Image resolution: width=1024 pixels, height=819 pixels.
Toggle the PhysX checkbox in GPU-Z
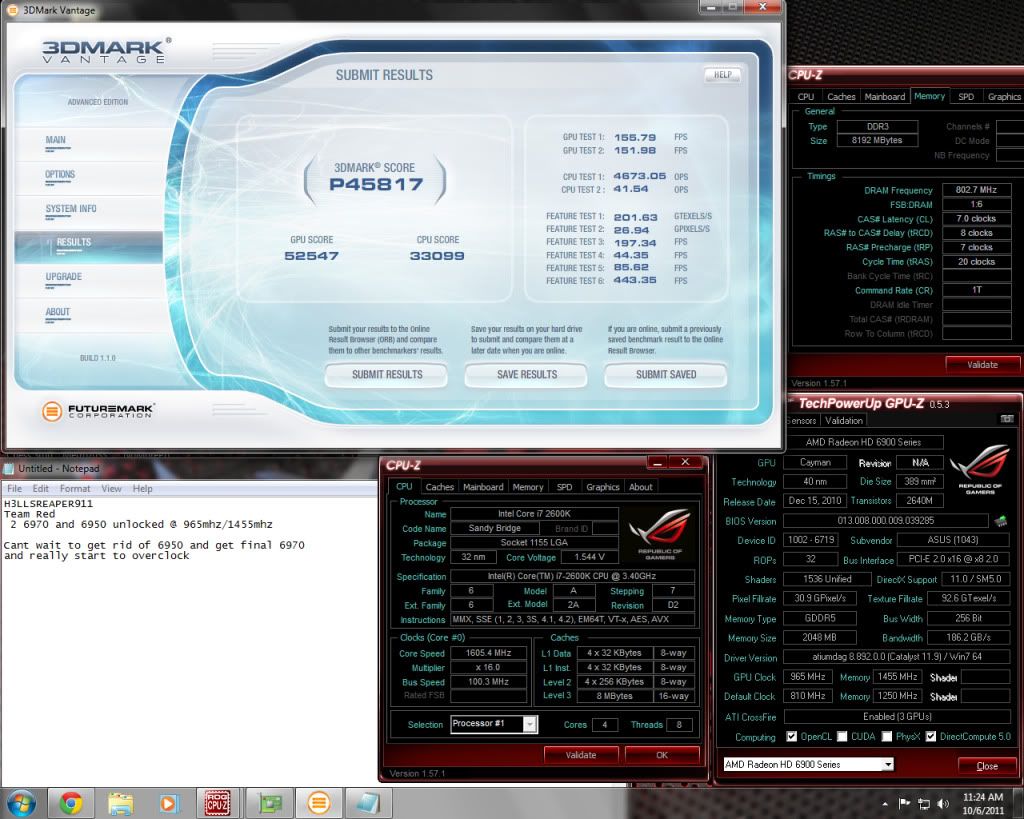(887, 737)
